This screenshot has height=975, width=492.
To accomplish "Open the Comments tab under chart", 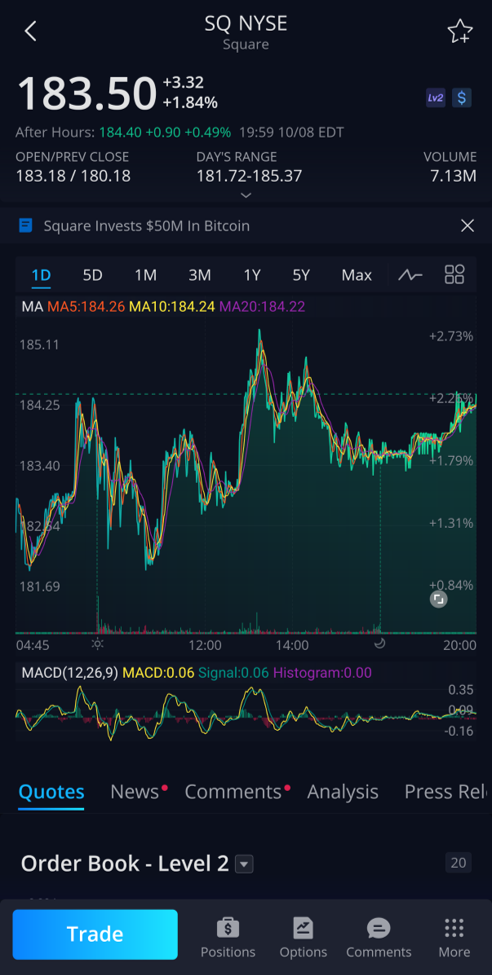I will click(x=233, y=792).
